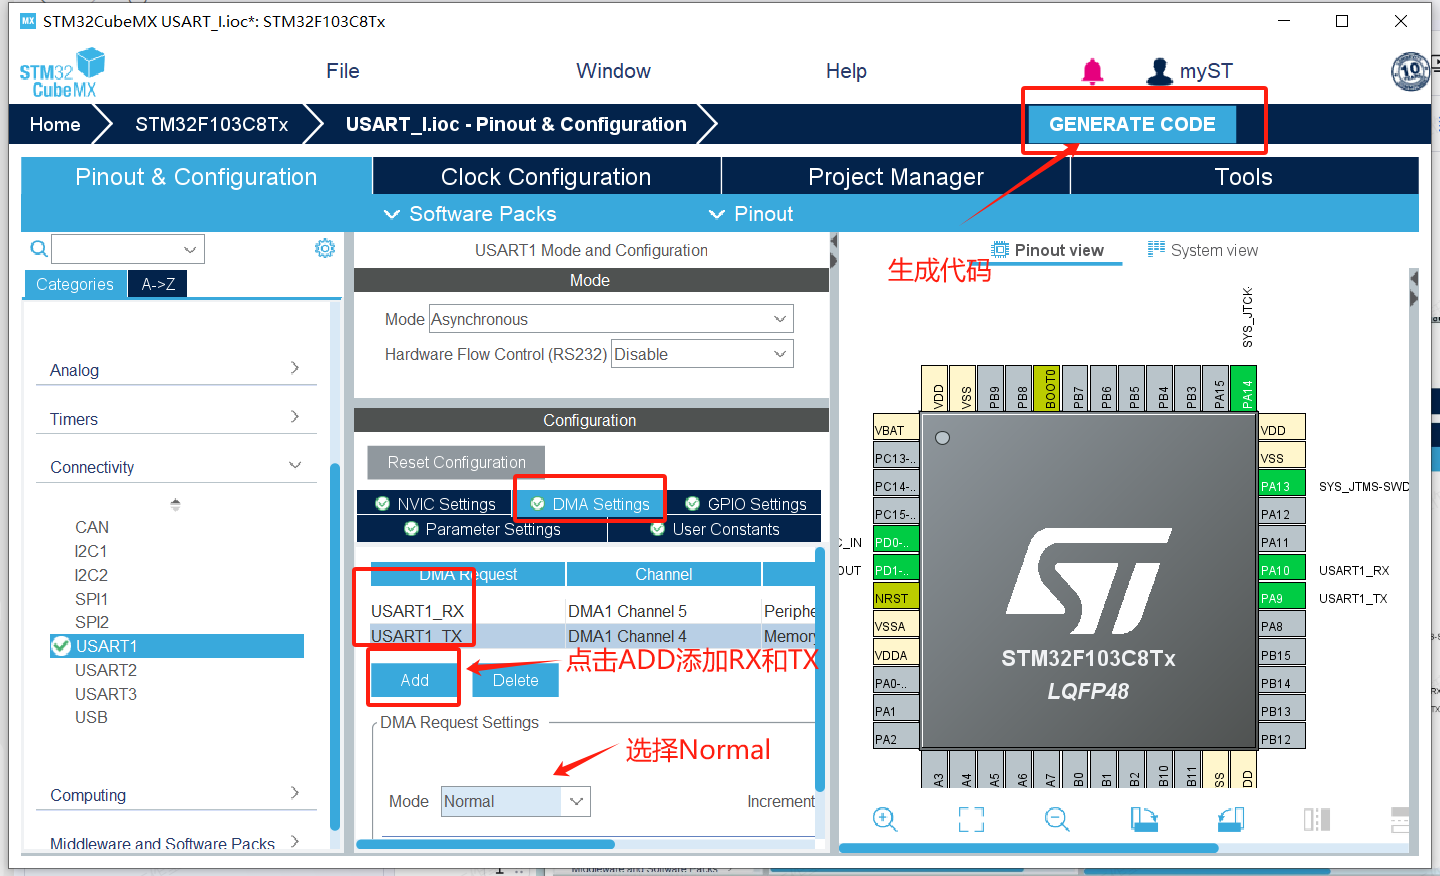Switch to the Clock Configuration tab
1440x876 pixels.
click(546, 177)
